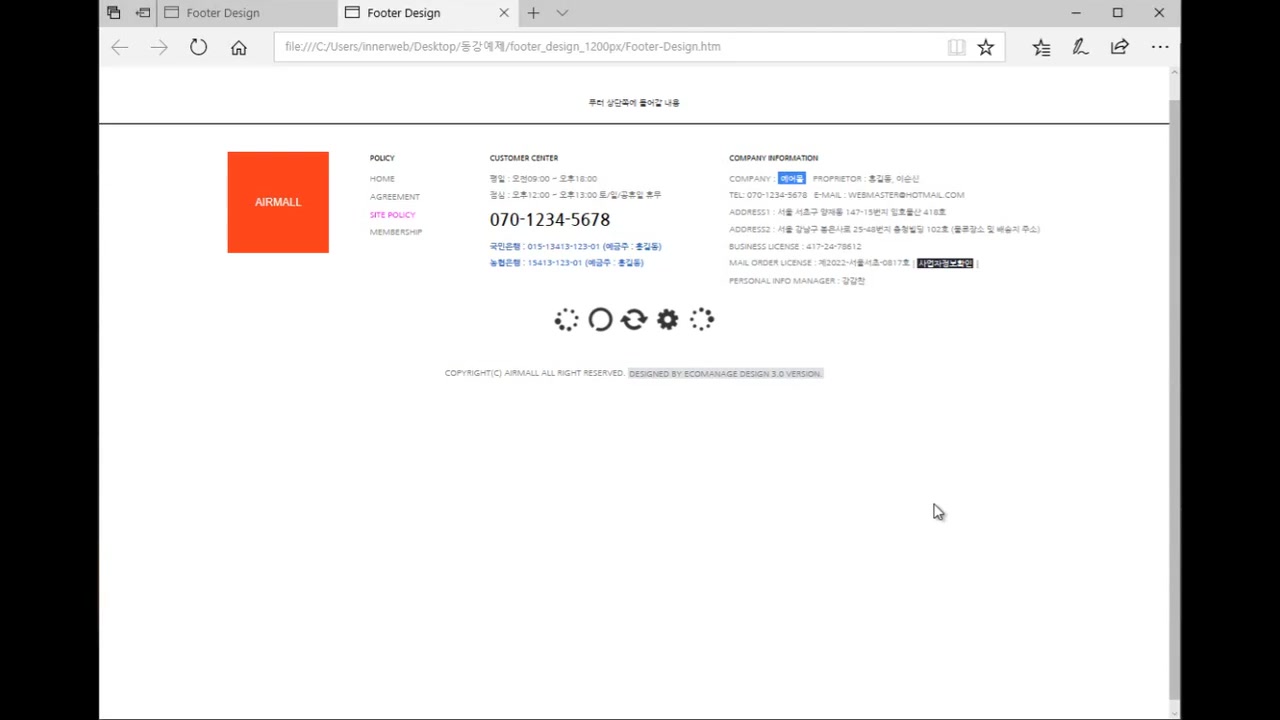Screen dimensions: 1280x720
Task: Open the Hub favorites panel icon
Action: [x=1041, y=46]
